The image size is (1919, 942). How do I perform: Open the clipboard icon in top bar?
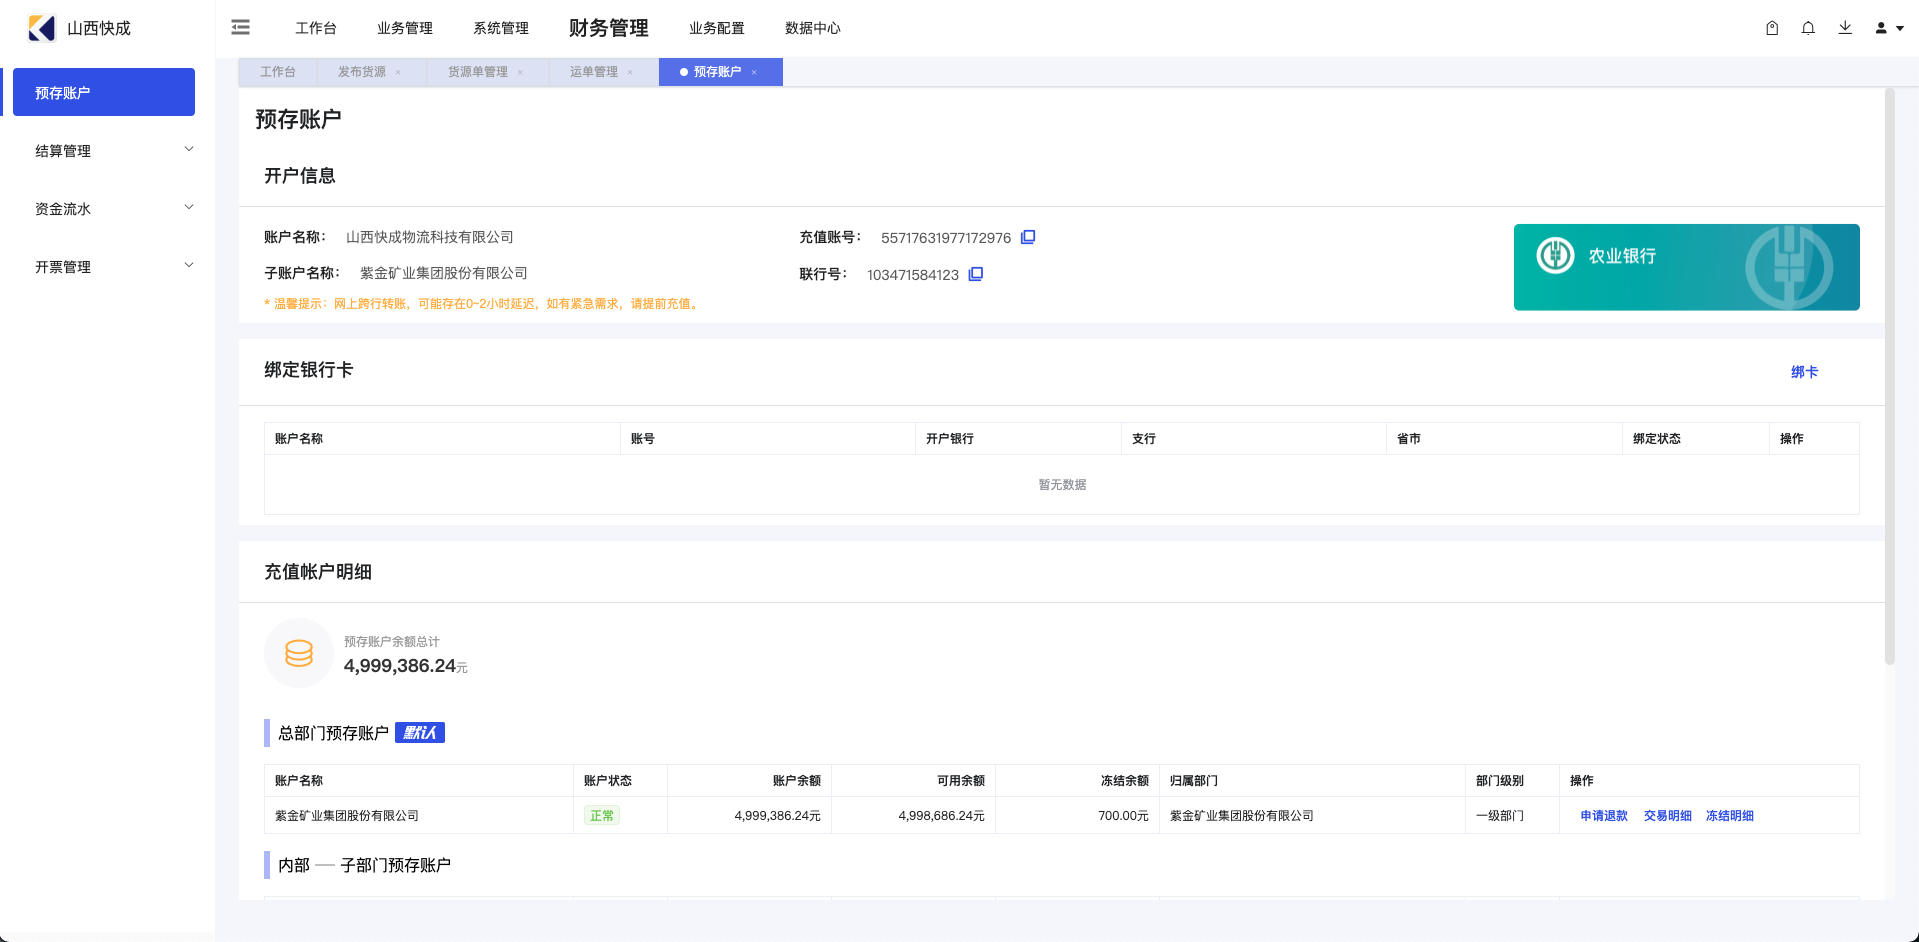point(1772,28)
